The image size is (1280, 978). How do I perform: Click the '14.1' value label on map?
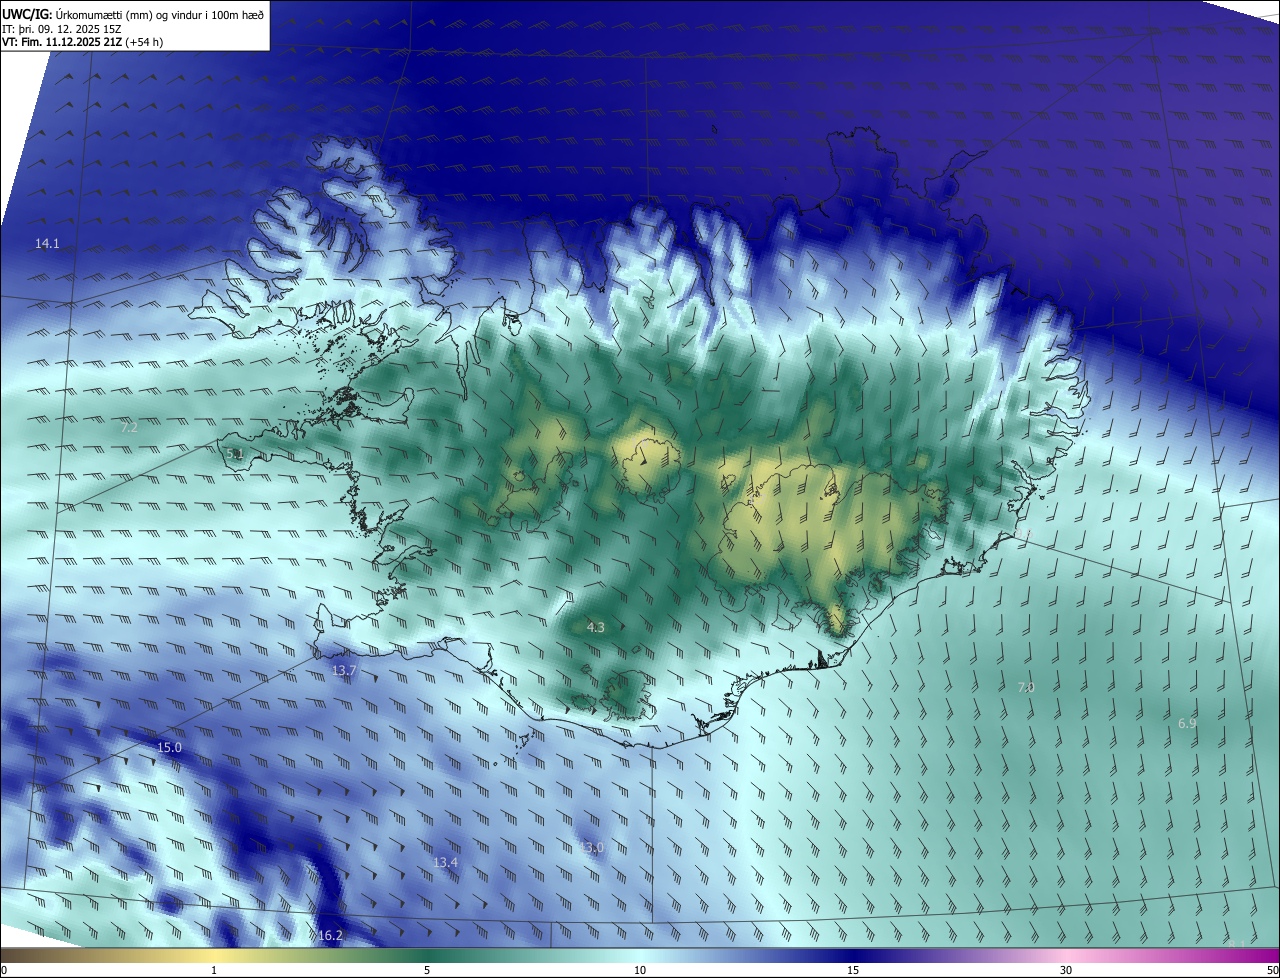point(48,243)
